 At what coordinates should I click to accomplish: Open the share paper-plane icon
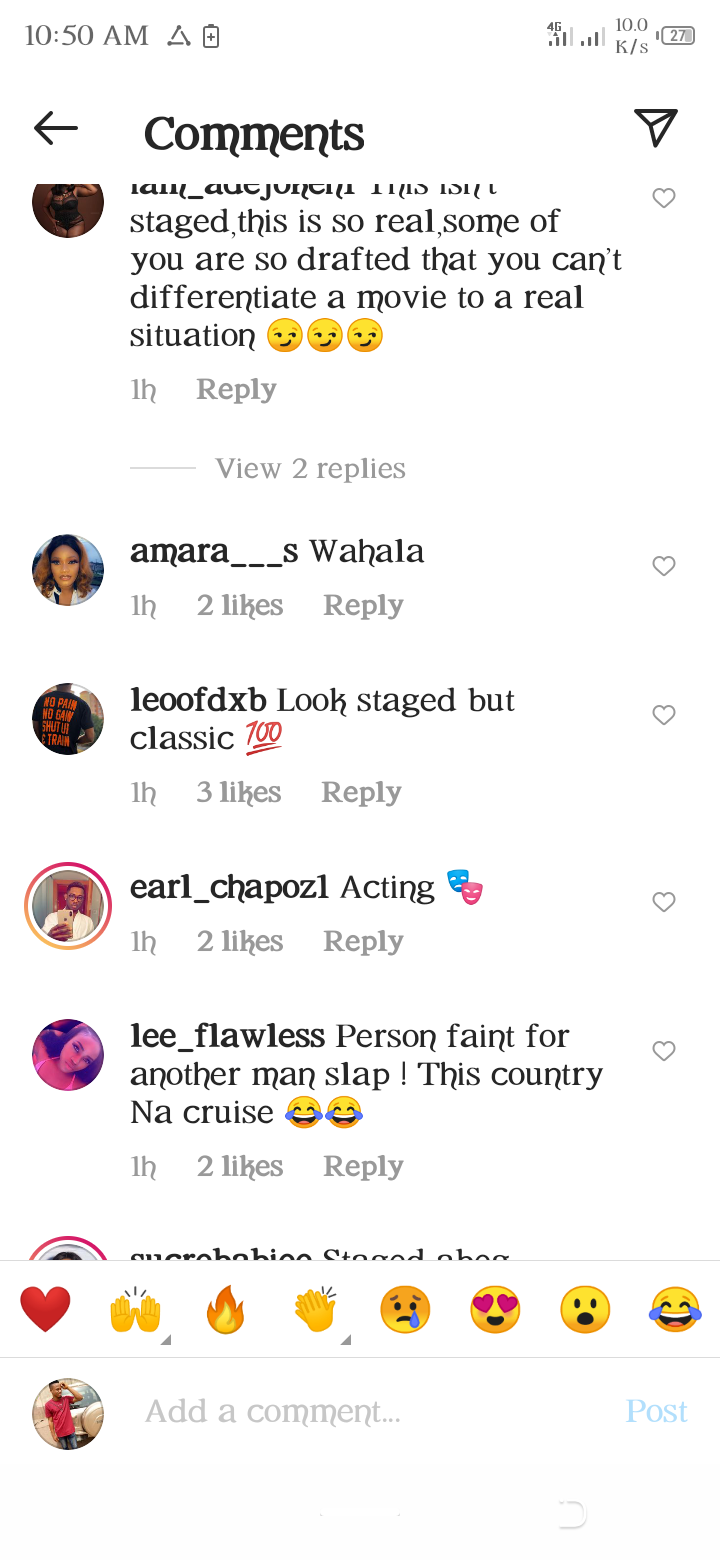(x=656, y=127)
